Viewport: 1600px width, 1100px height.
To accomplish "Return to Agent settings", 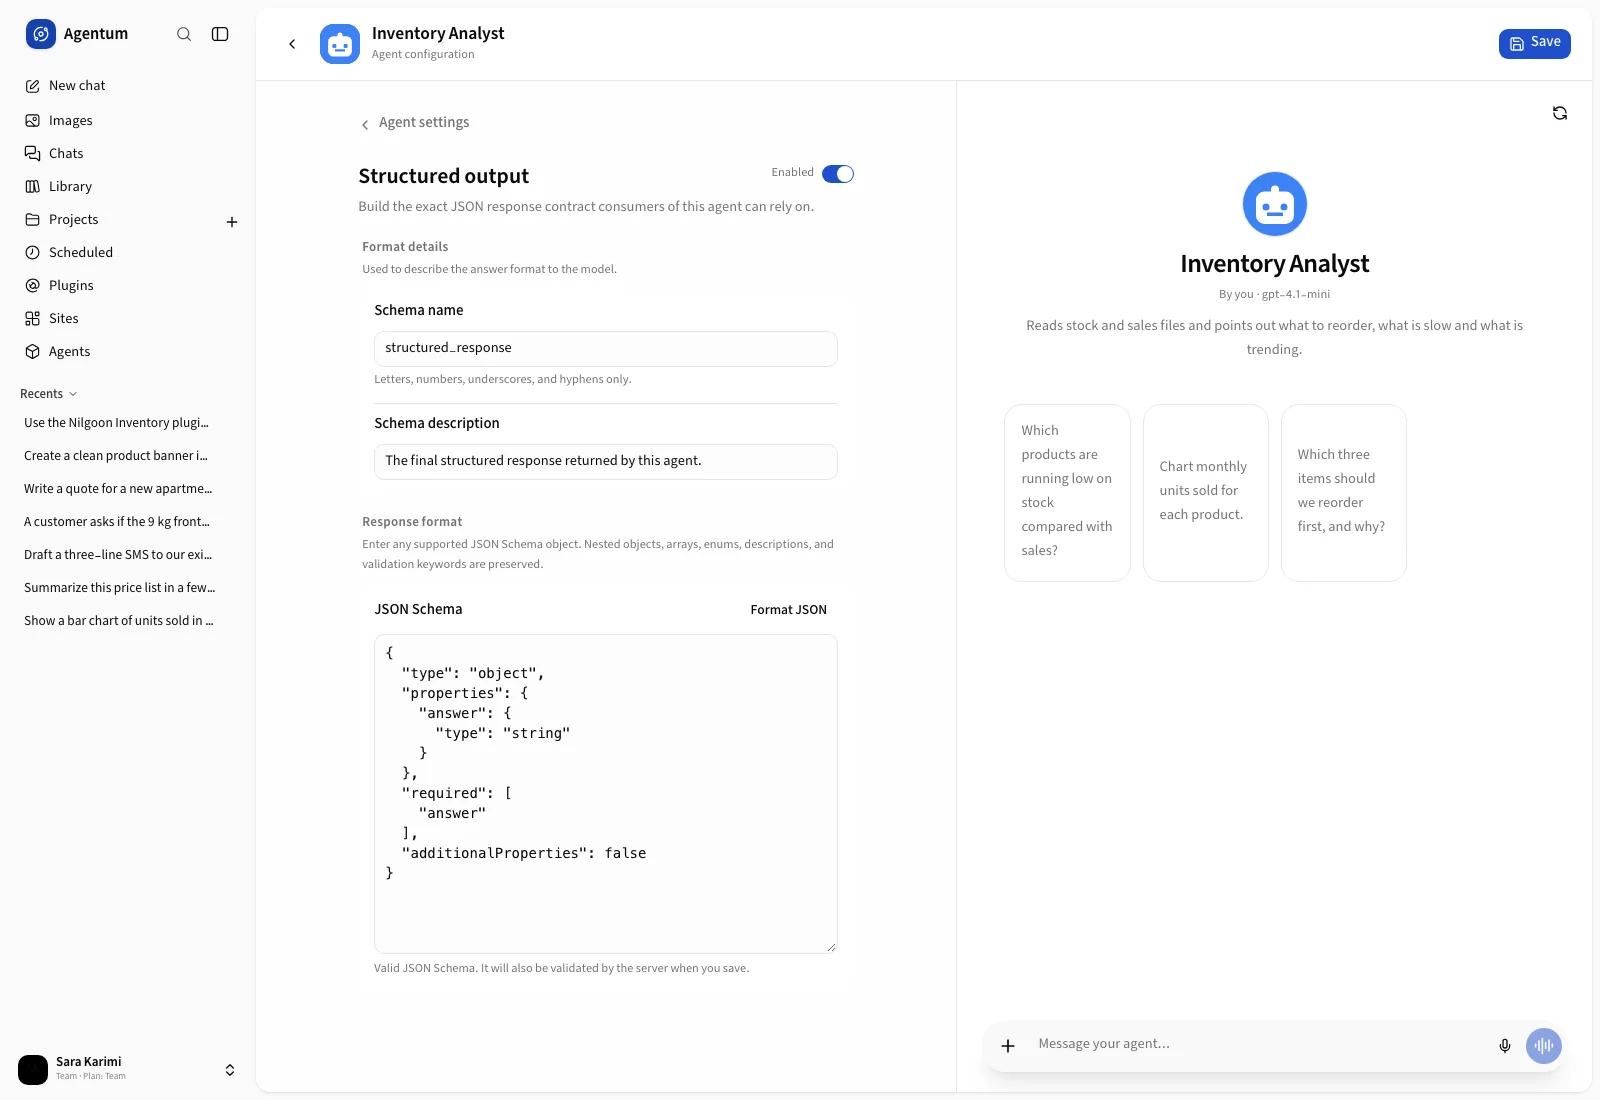I will (x=414, y=123).
